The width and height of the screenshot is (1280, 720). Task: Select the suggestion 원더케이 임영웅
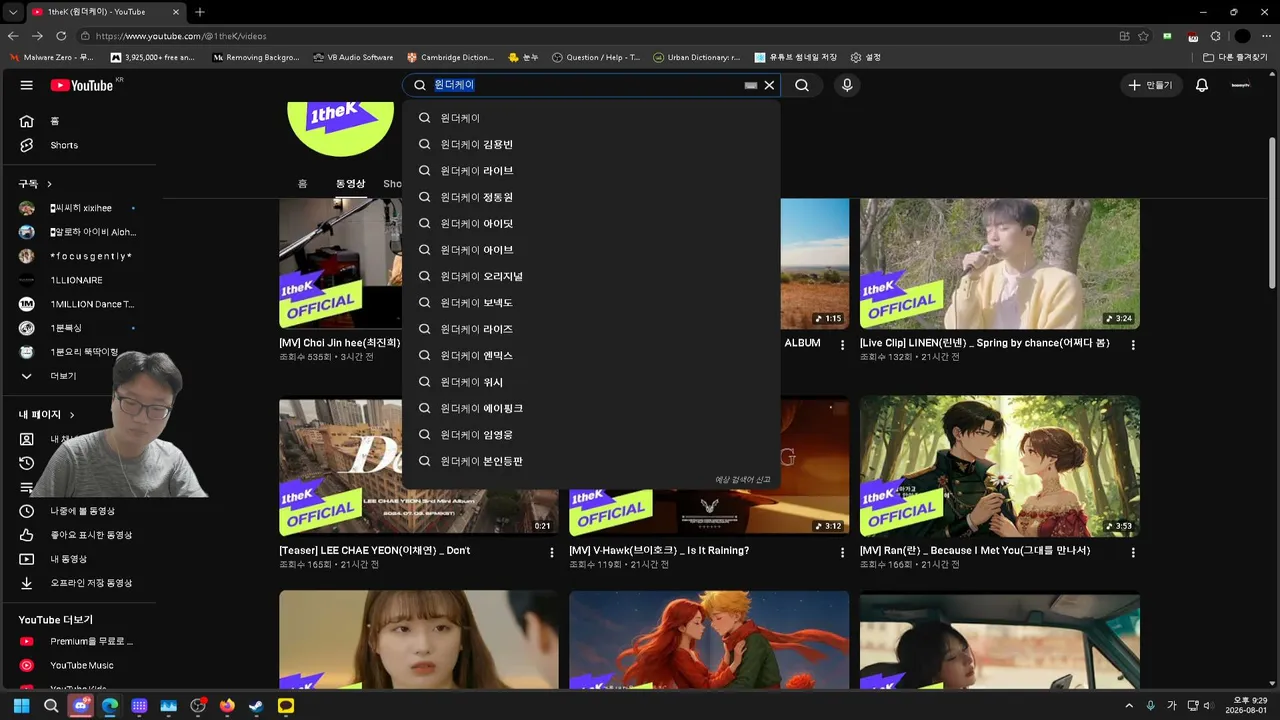coord(591,435)
